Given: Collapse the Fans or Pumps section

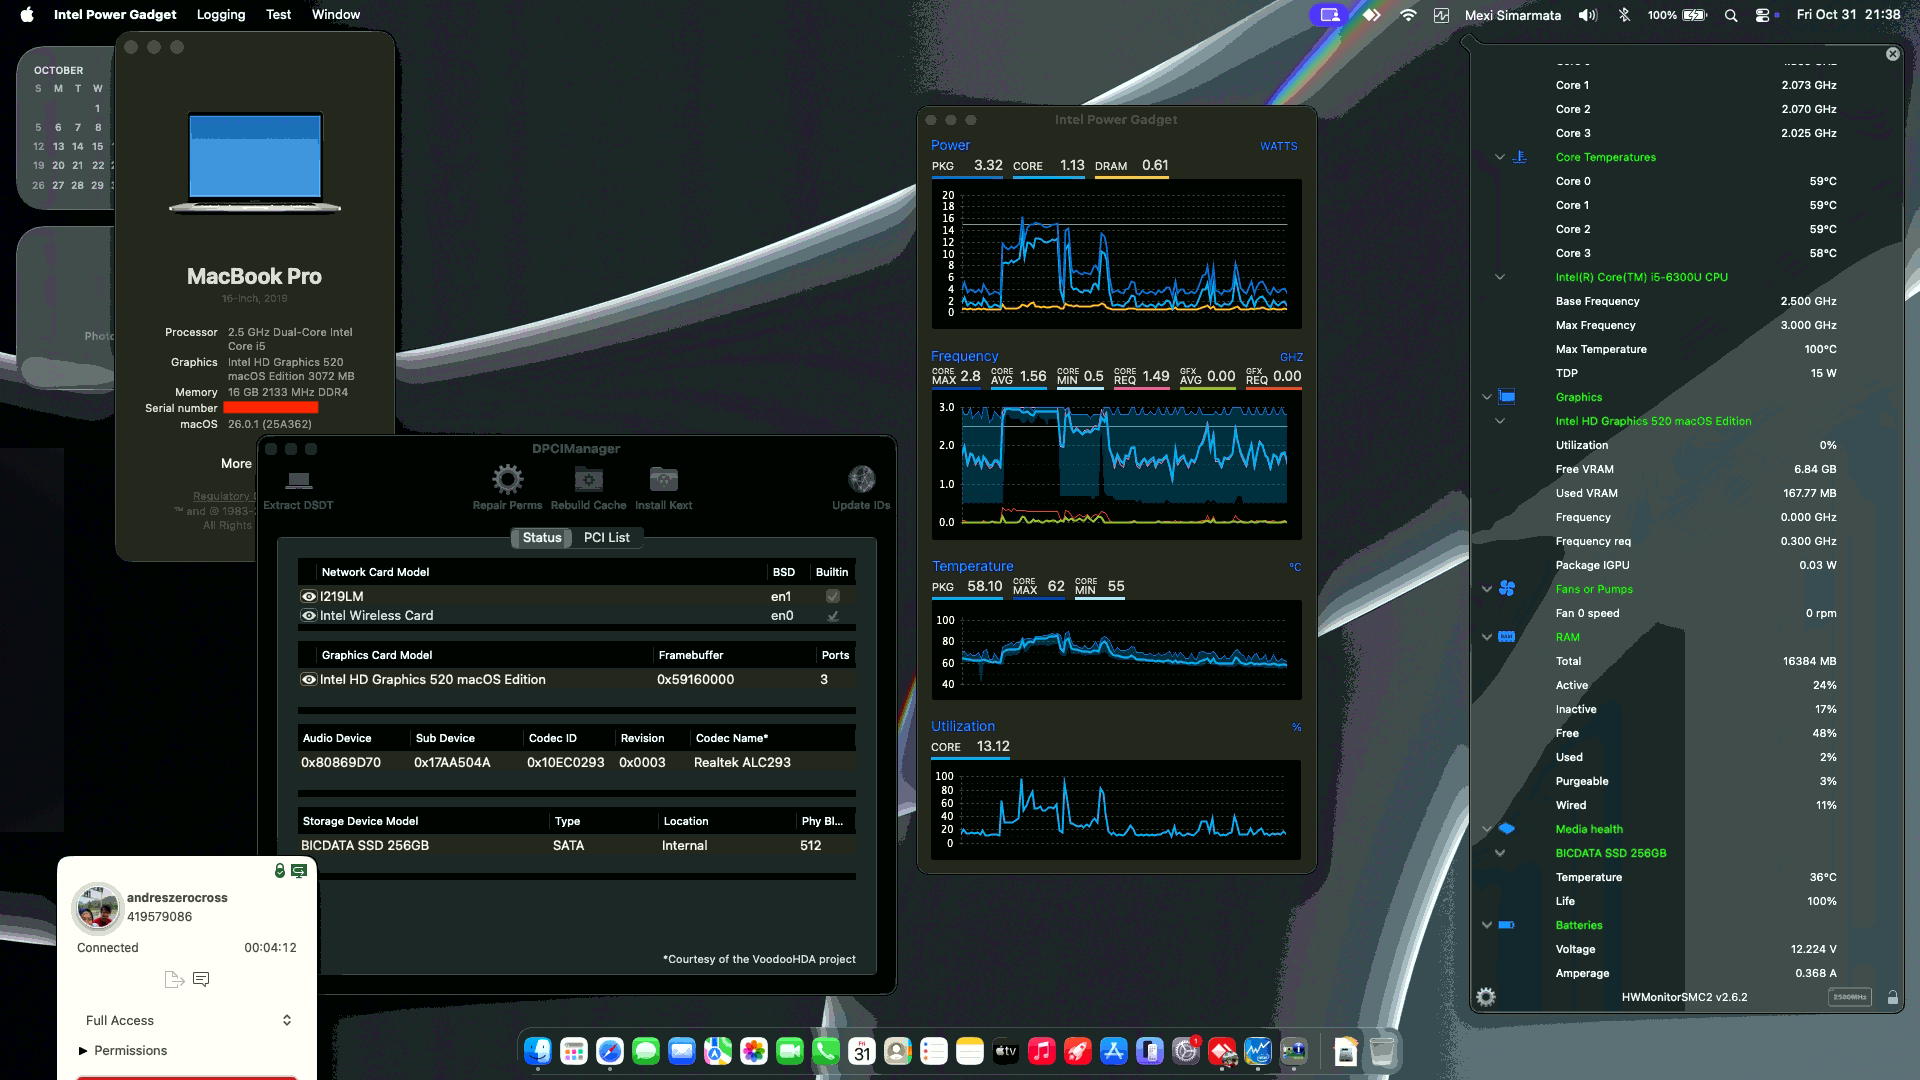Looking at the screenshot, I should click(x=1487, y=589).
